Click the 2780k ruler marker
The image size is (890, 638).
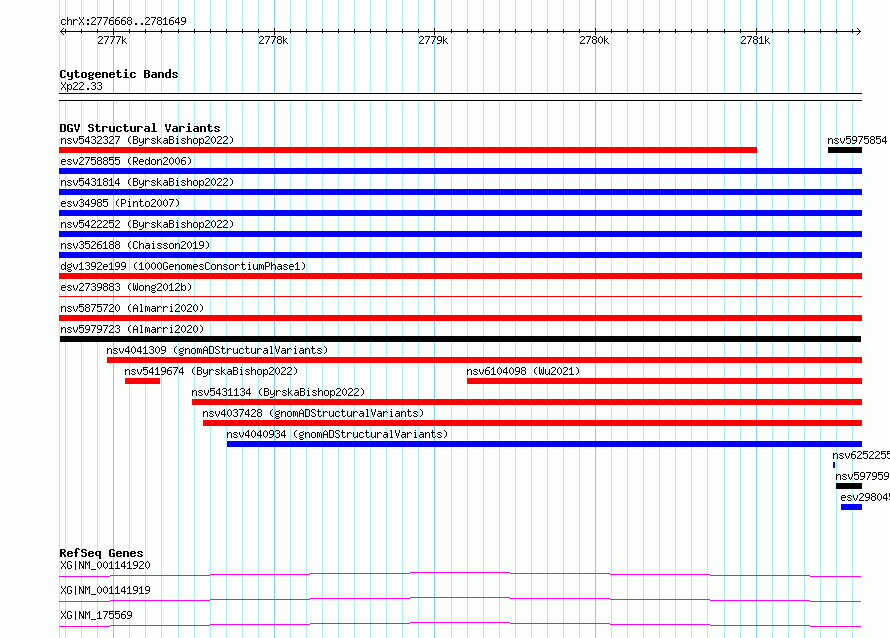(594, 40)
